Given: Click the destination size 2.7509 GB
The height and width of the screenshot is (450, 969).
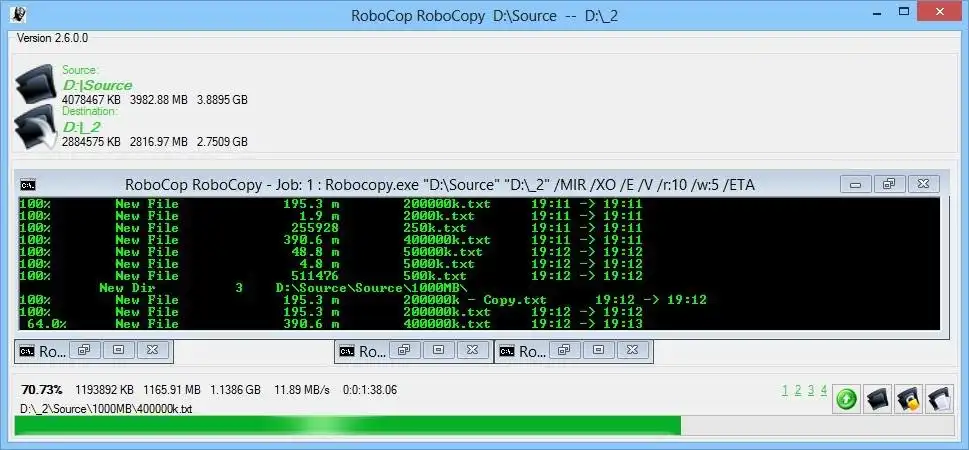Looking at the screenshot, I should coord(222,142).
